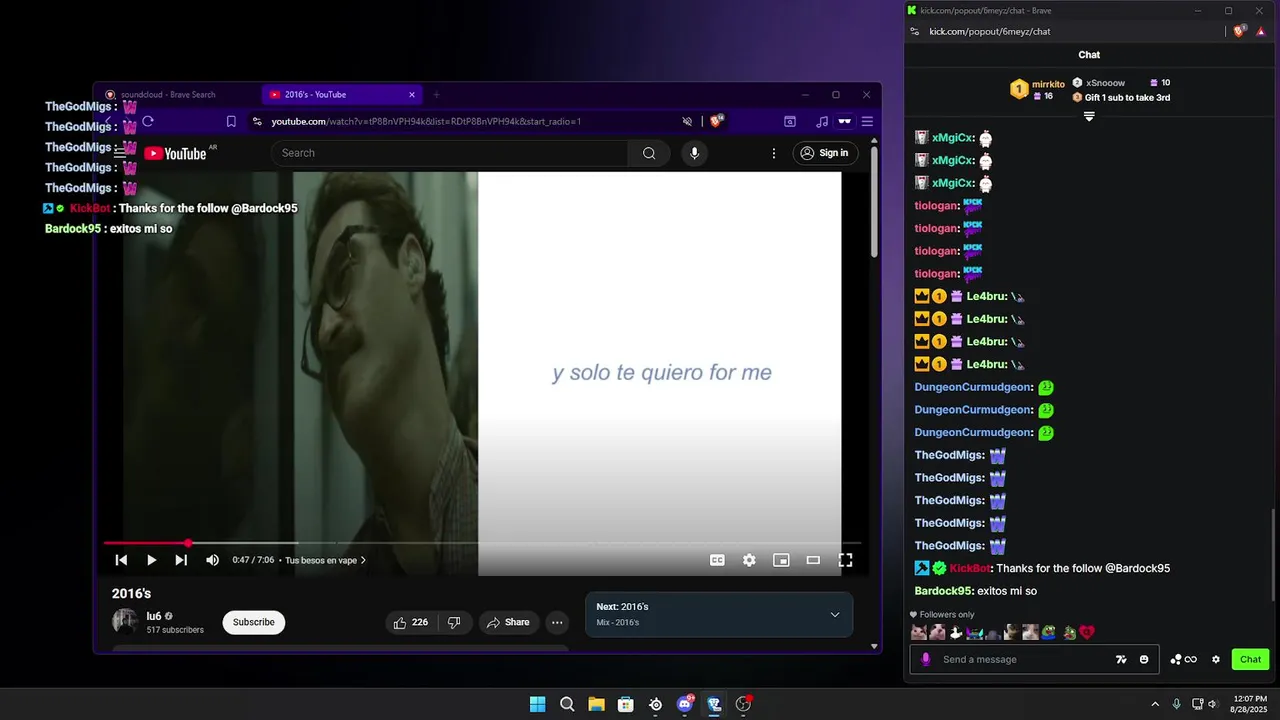Insert the red heart emote

pyautogui.click(x=1087, y=632)
